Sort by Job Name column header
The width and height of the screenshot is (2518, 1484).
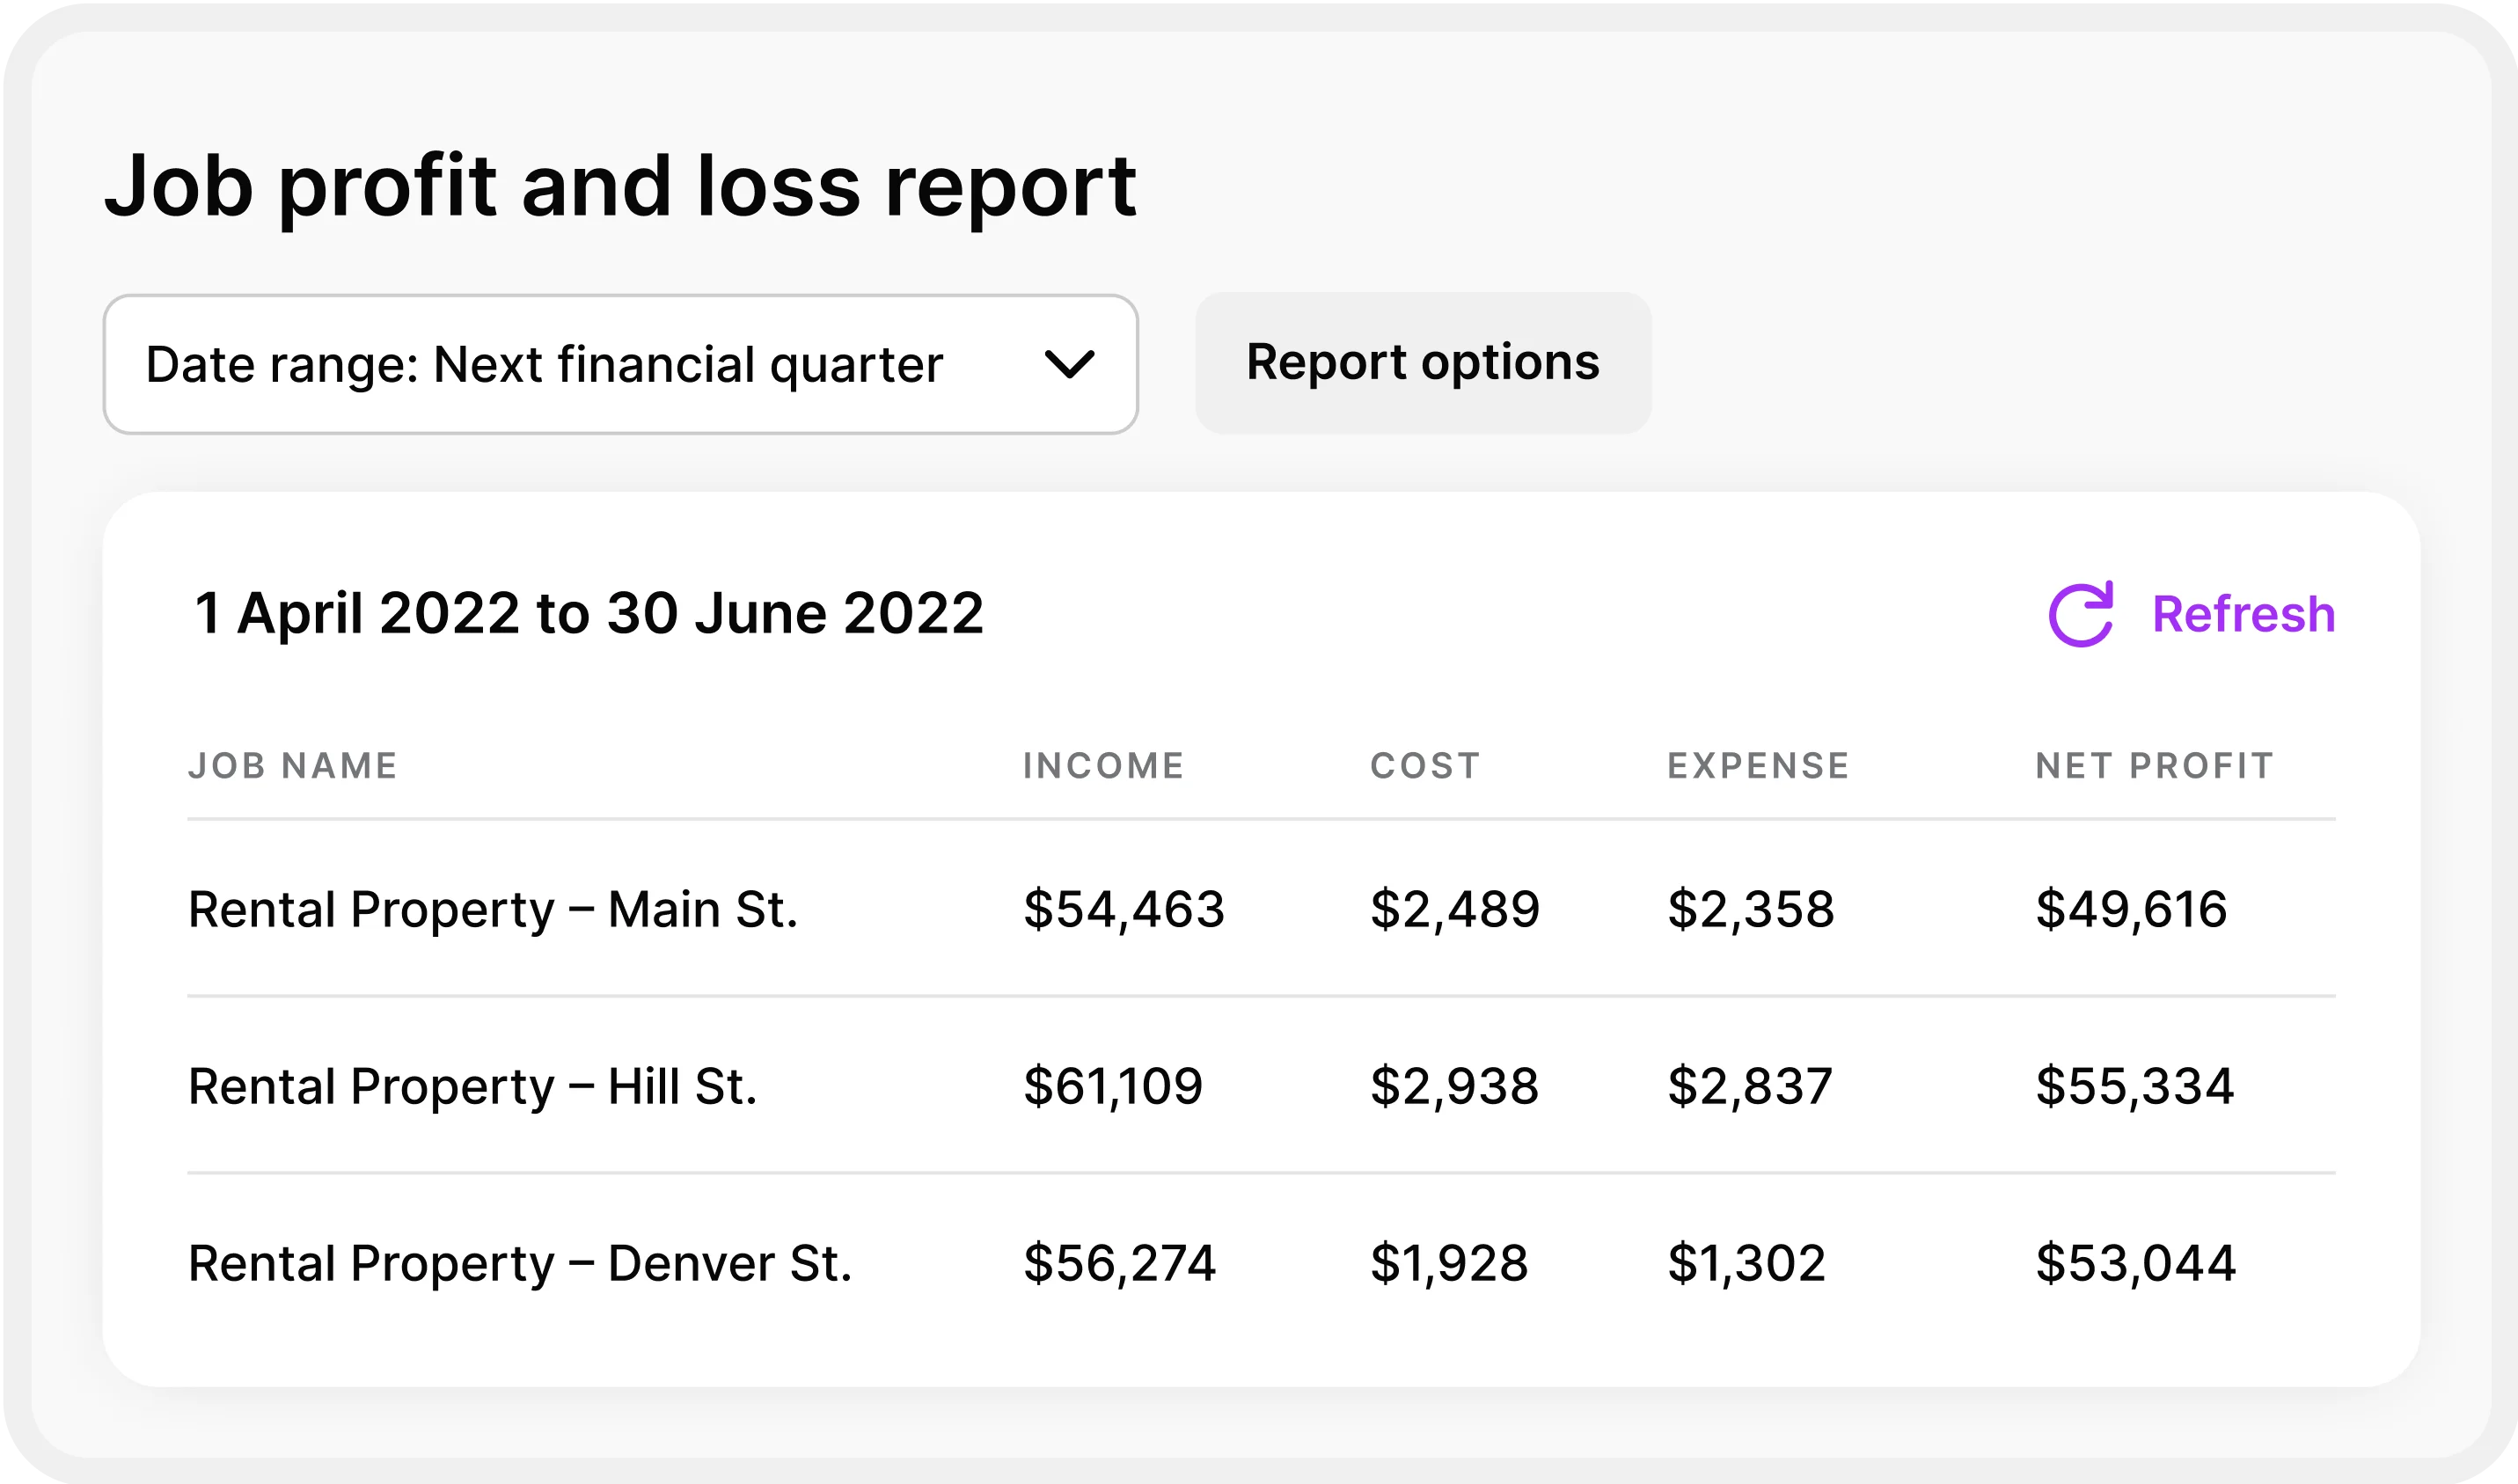pyautogui.click(x=293, y=766)
